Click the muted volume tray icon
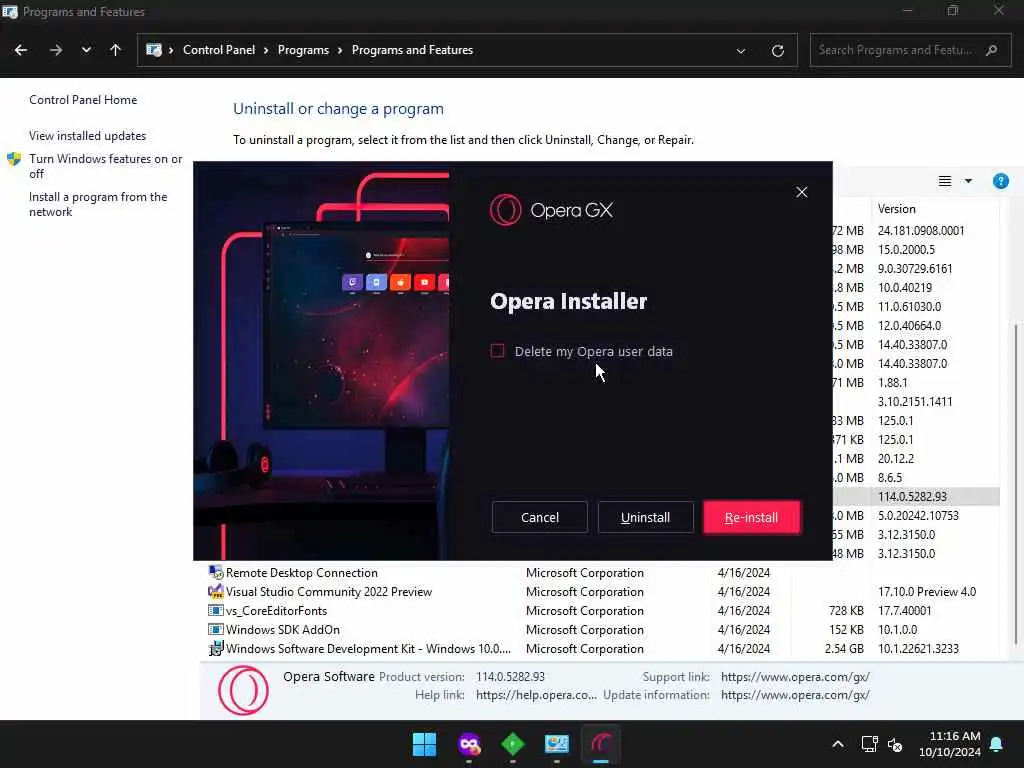The image size is (1024, 768). click(x=895, y=744)
